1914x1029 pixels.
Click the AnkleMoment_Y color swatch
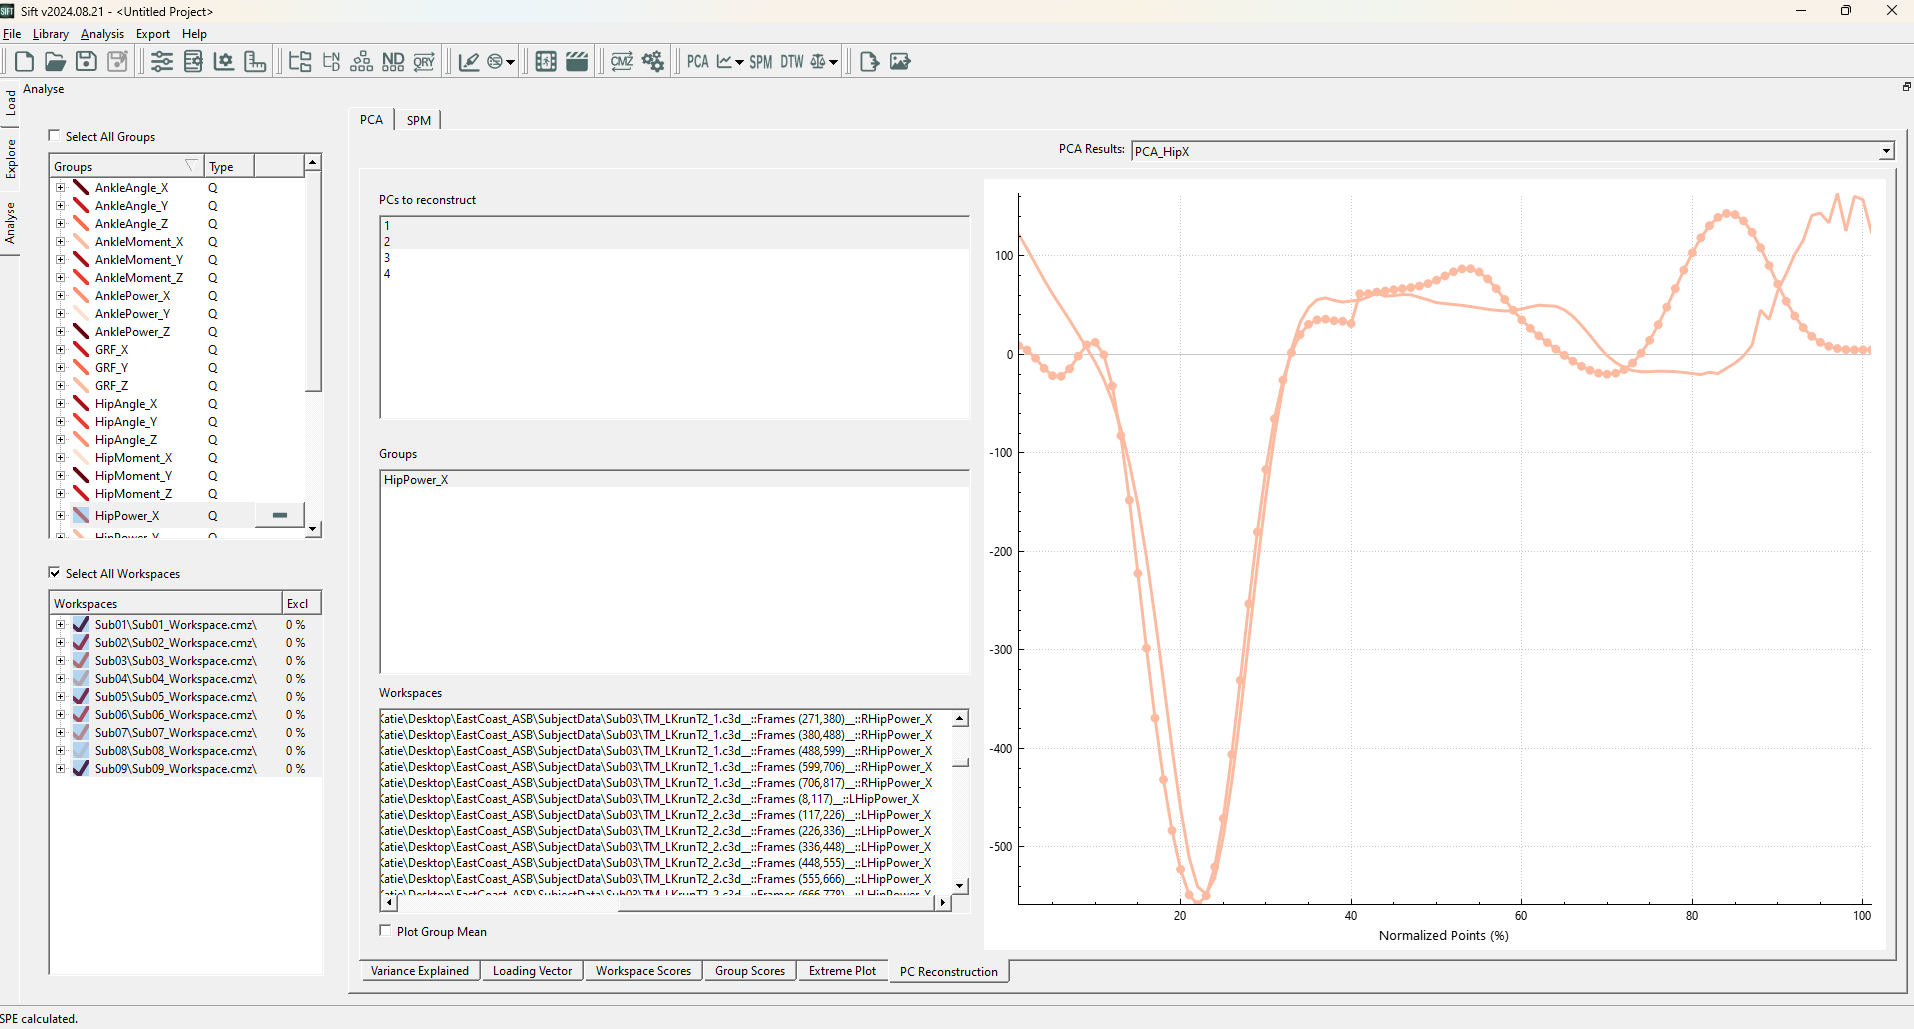(x=81, y=259)
